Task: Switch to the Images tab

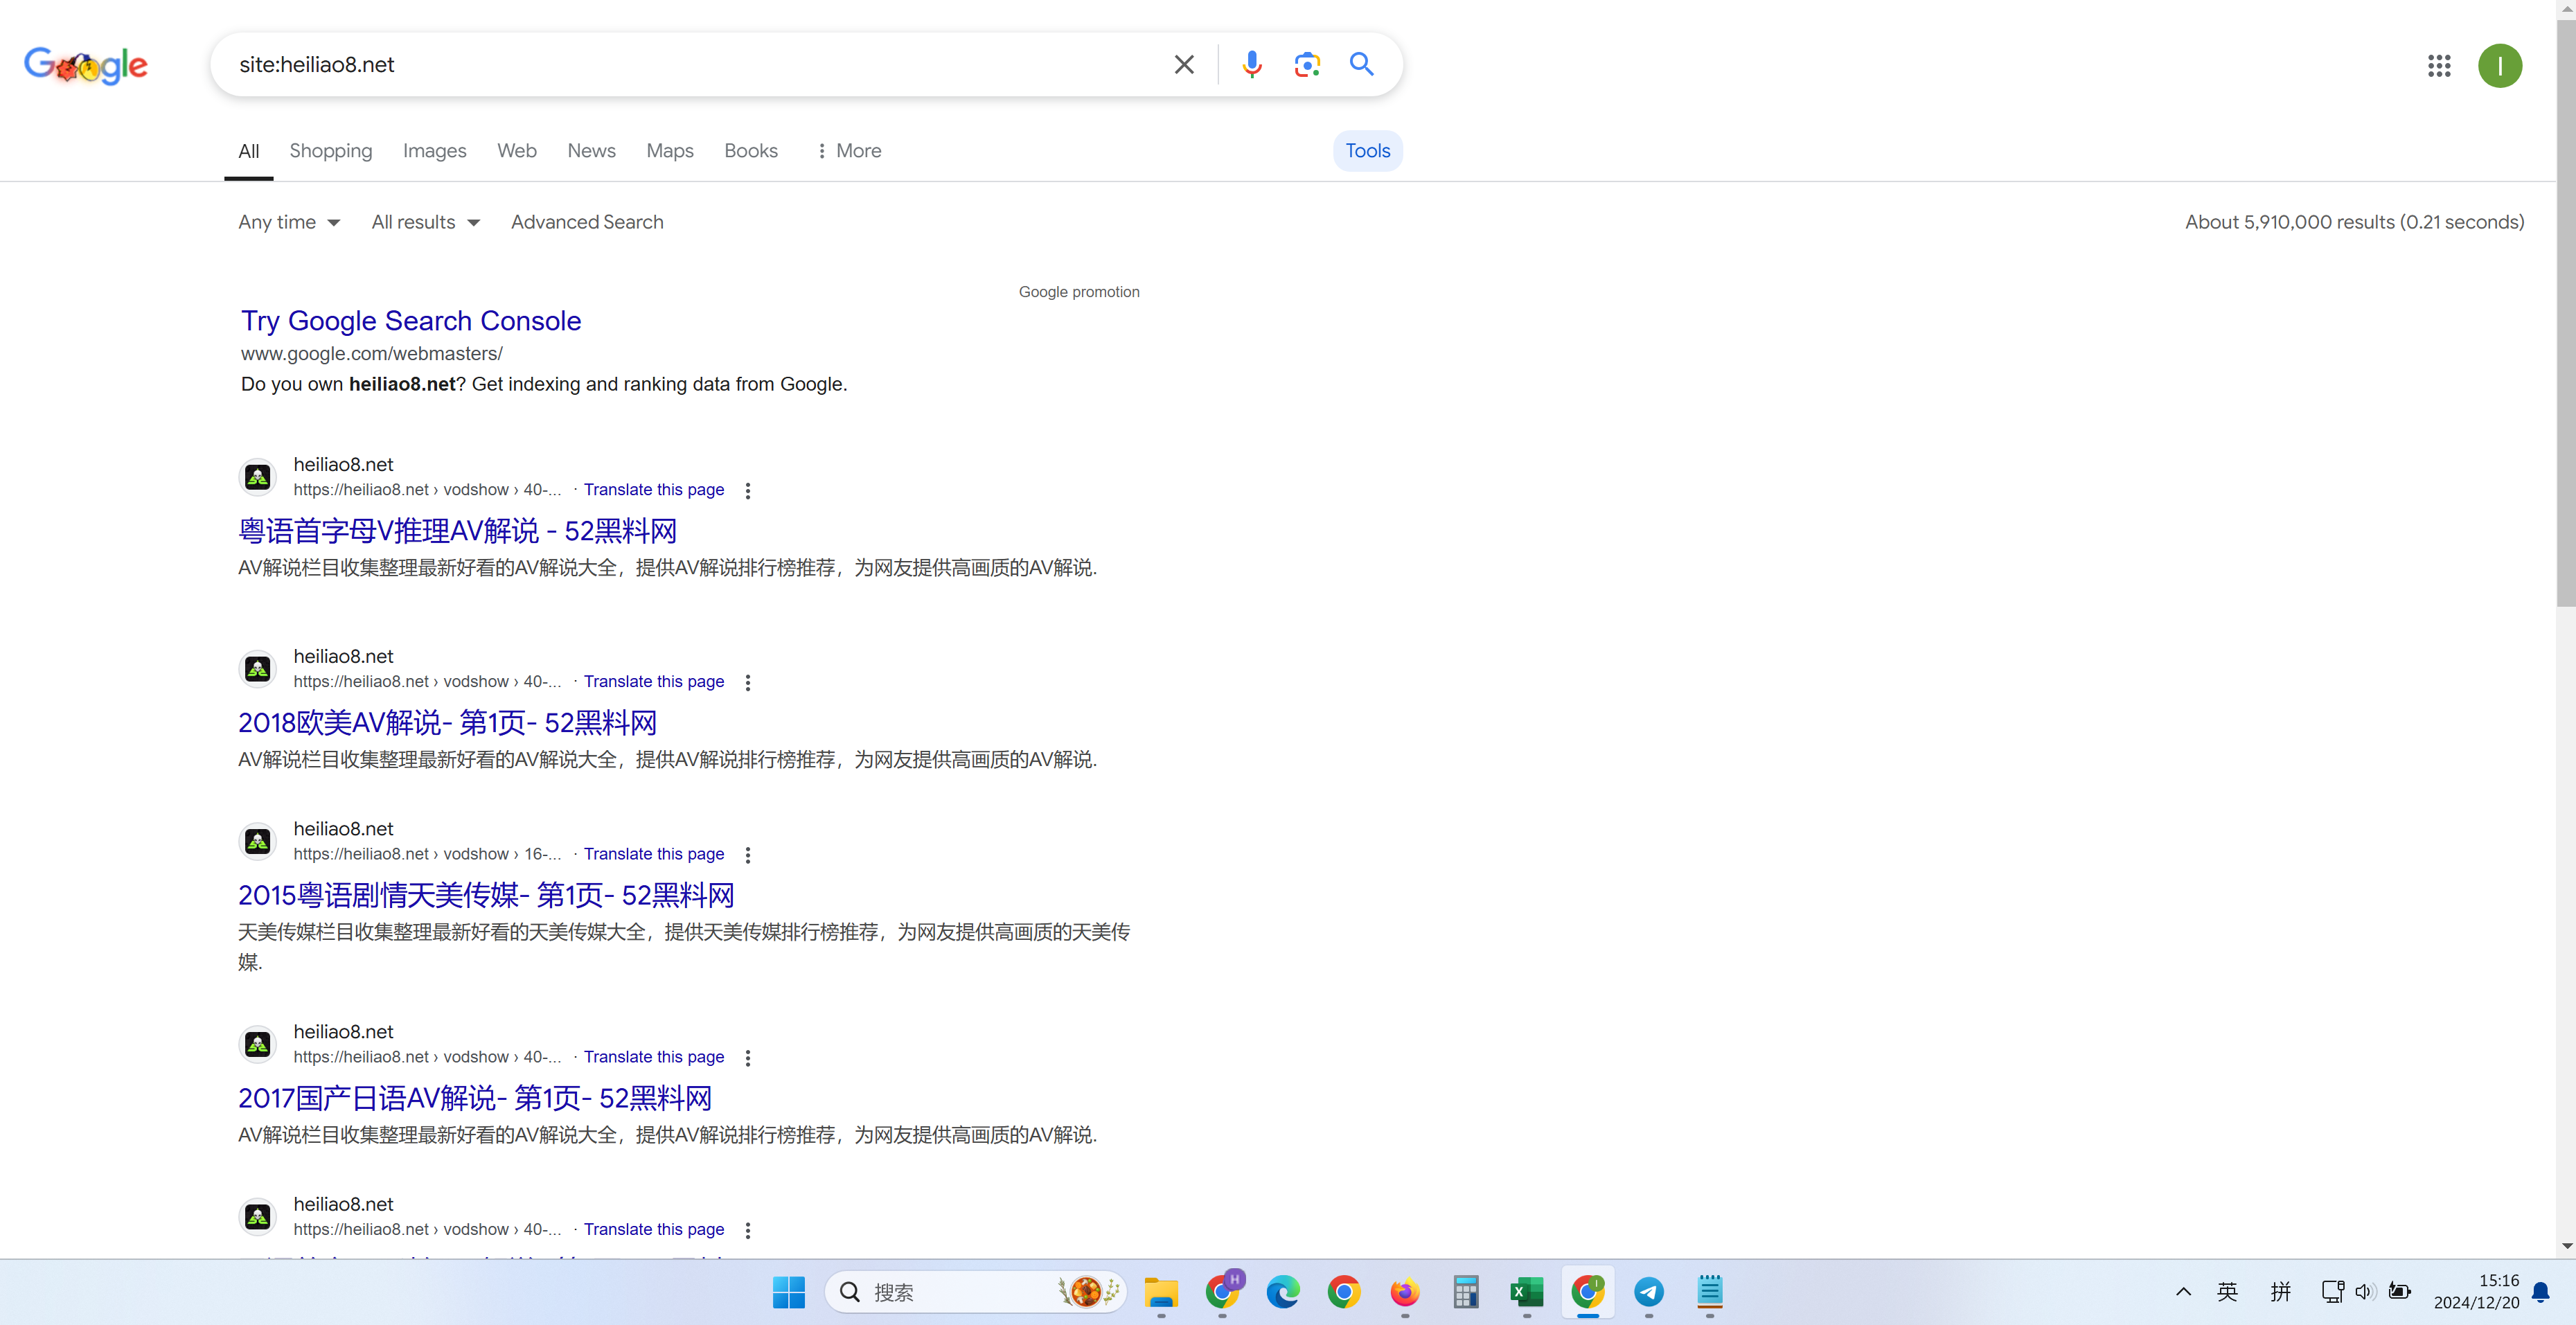Action: pos(435,151)
